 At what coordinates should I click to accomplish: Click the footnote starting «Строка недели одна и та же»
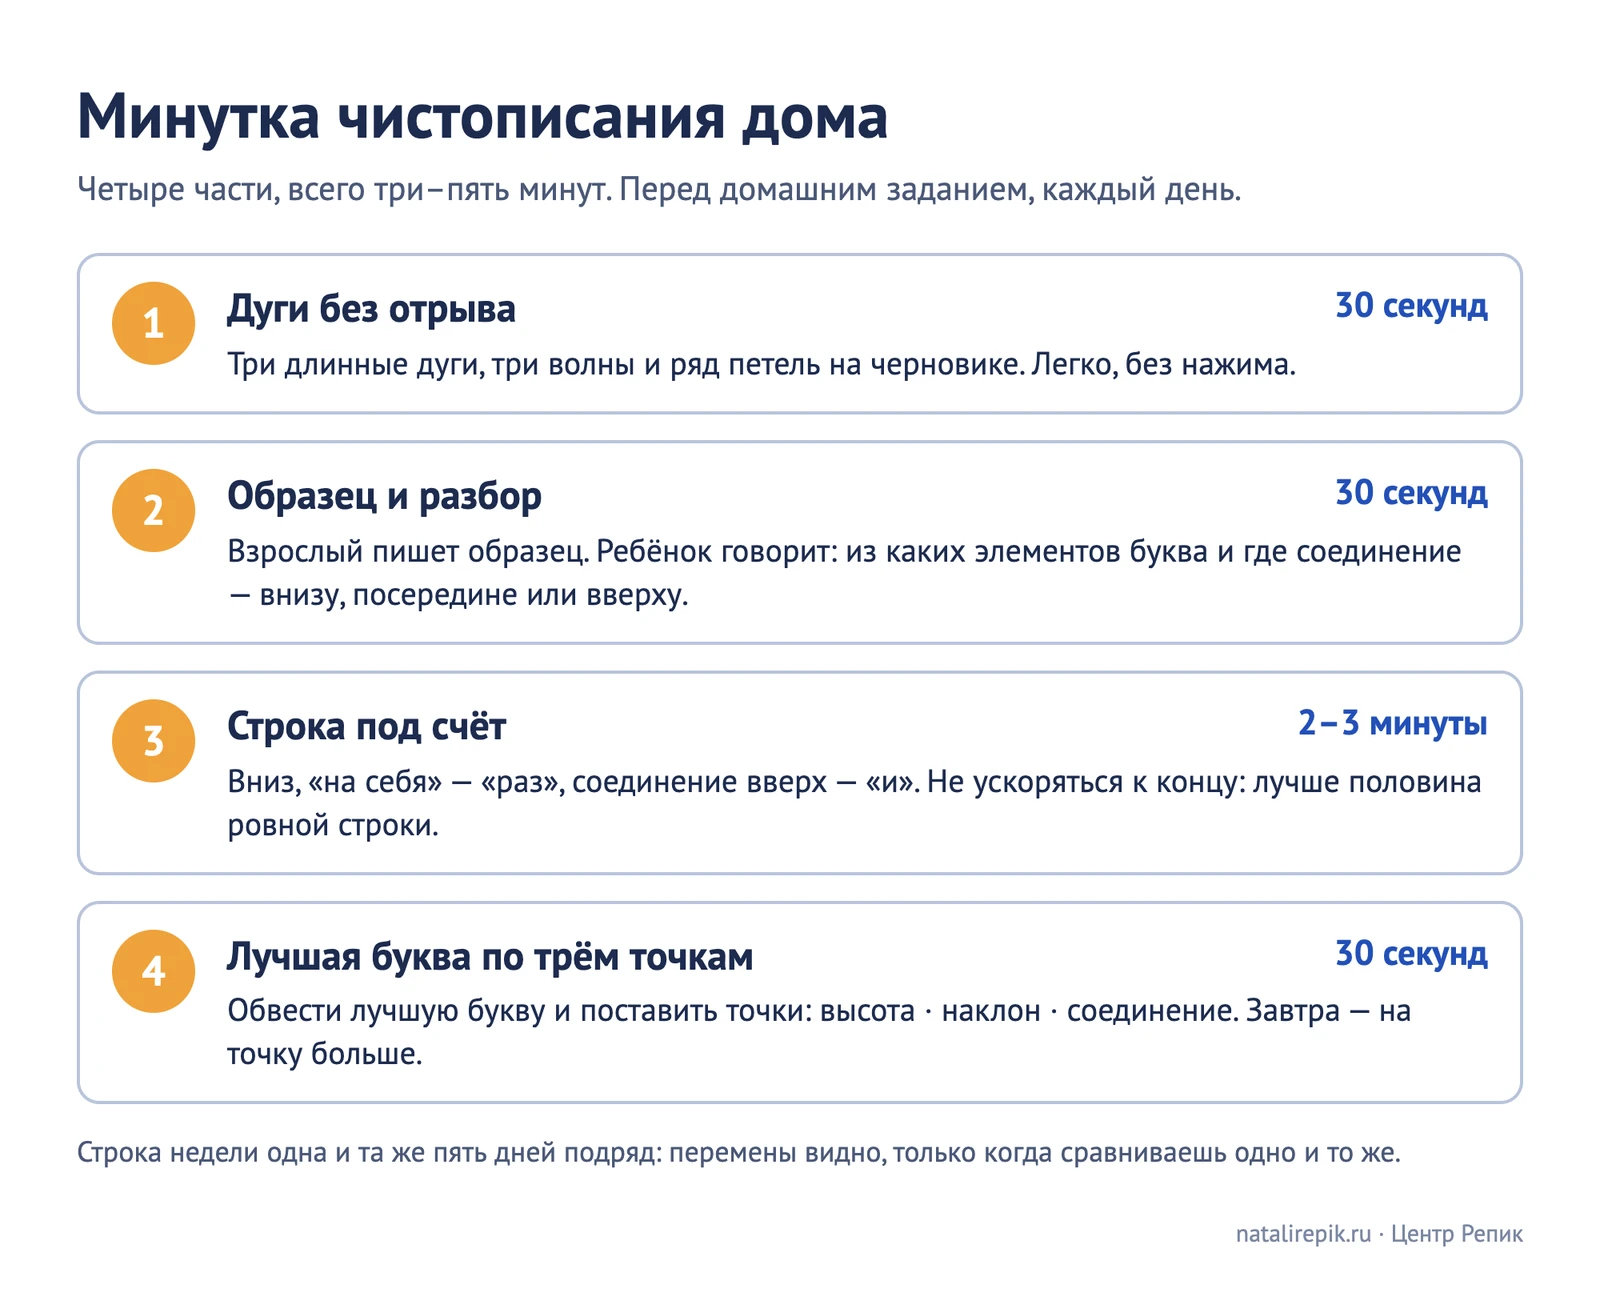pyautogui.click(x=739, y=1153)
